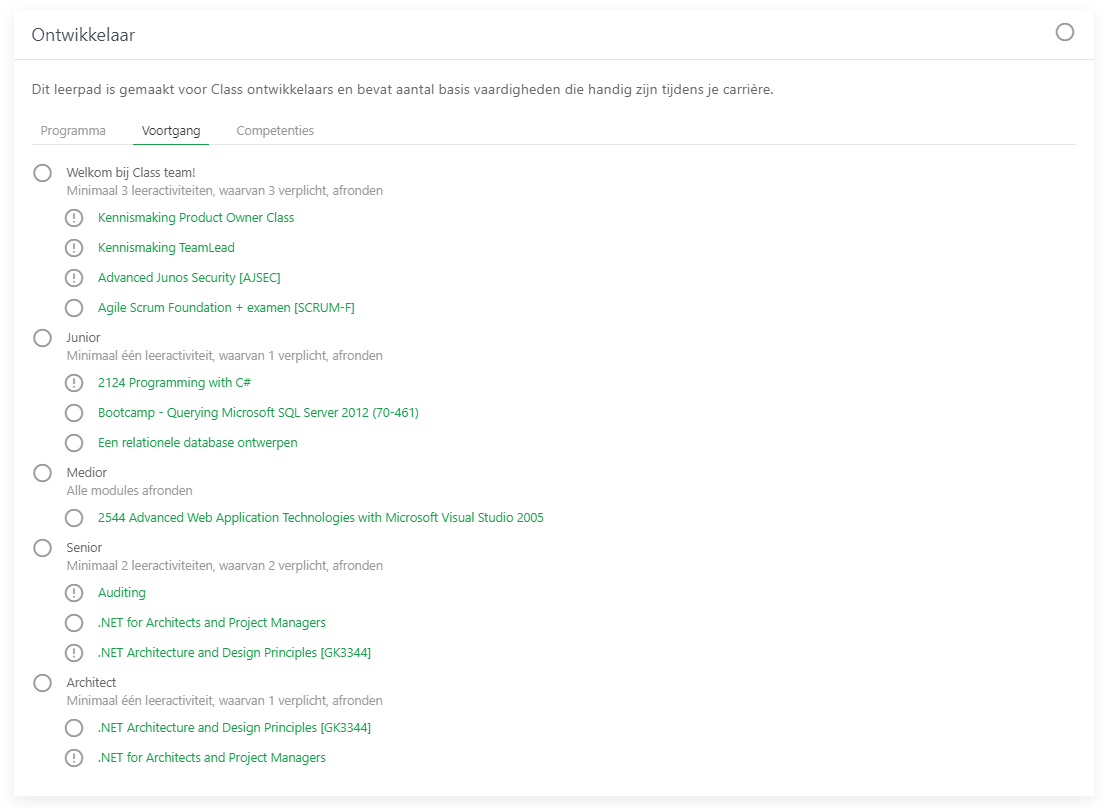Click exclamation icon beside Kennismaking TeamLead
The height and width of the screenshot is (808, 1116).
(74, 248)
